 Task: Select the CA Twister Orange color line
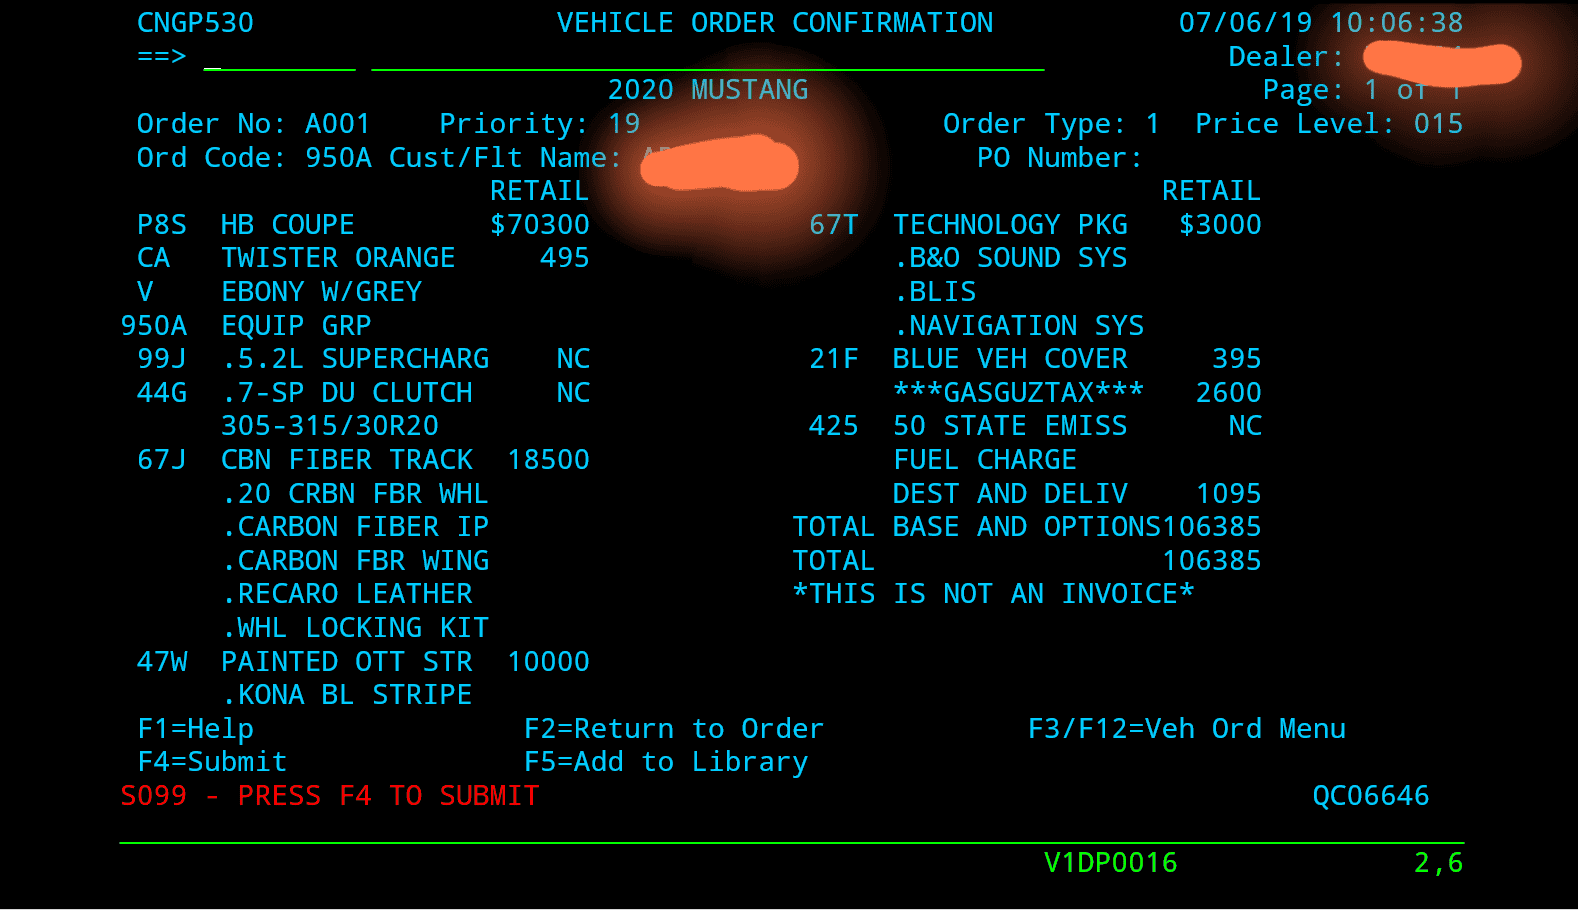363,258
